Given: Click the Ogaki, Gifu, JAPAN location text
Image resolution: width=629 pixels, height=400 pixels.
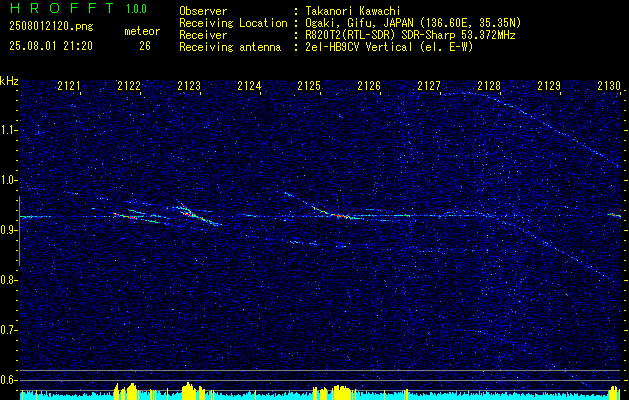Looking at the screenshot, I should click(x=413, y=23).
